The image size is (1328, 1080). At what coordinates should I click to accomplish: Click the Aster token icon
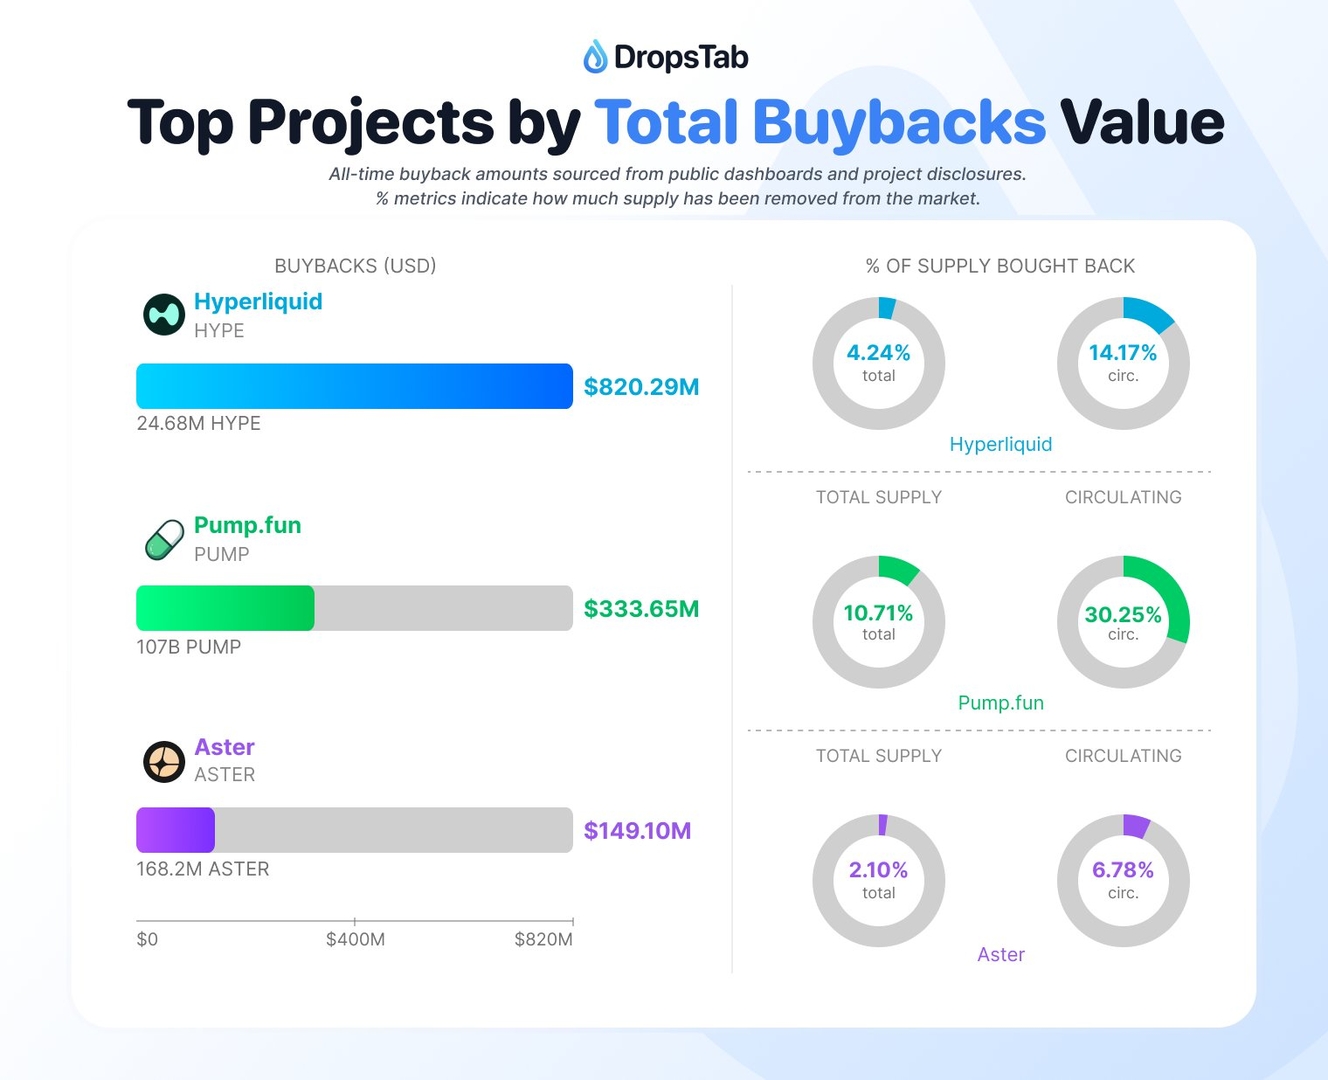point(164,762)
